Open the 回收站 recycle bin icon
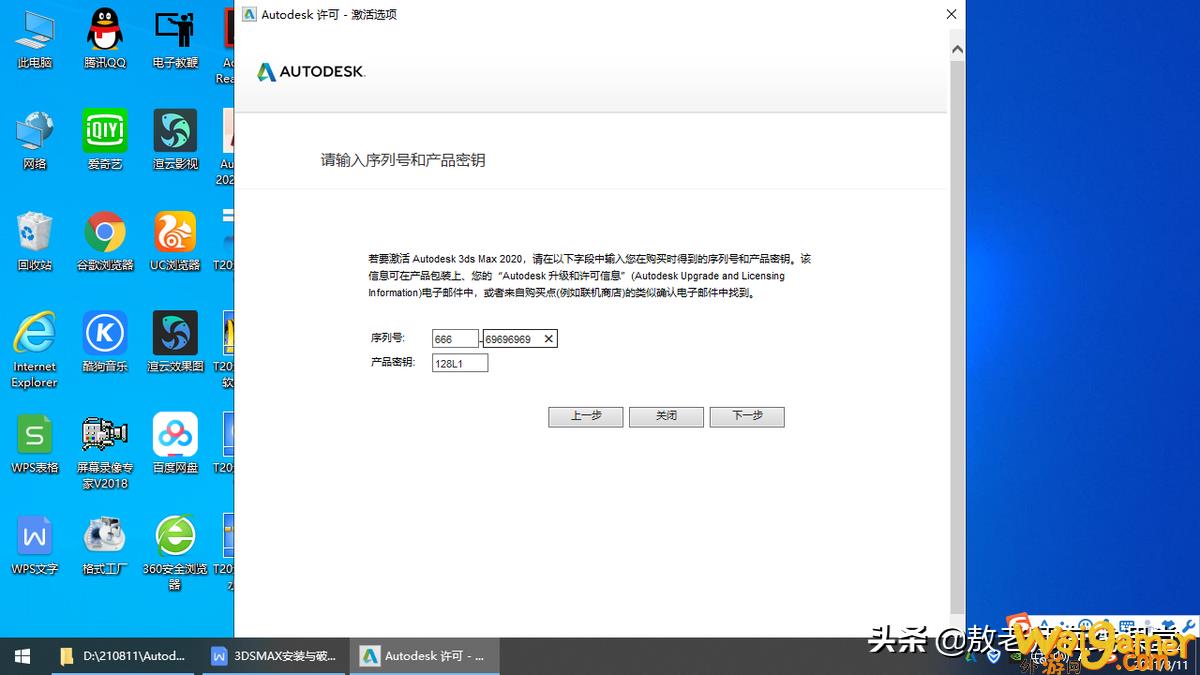Image resolution: width=1200 pixels, height=675 pixels. (x=35, y=241)
